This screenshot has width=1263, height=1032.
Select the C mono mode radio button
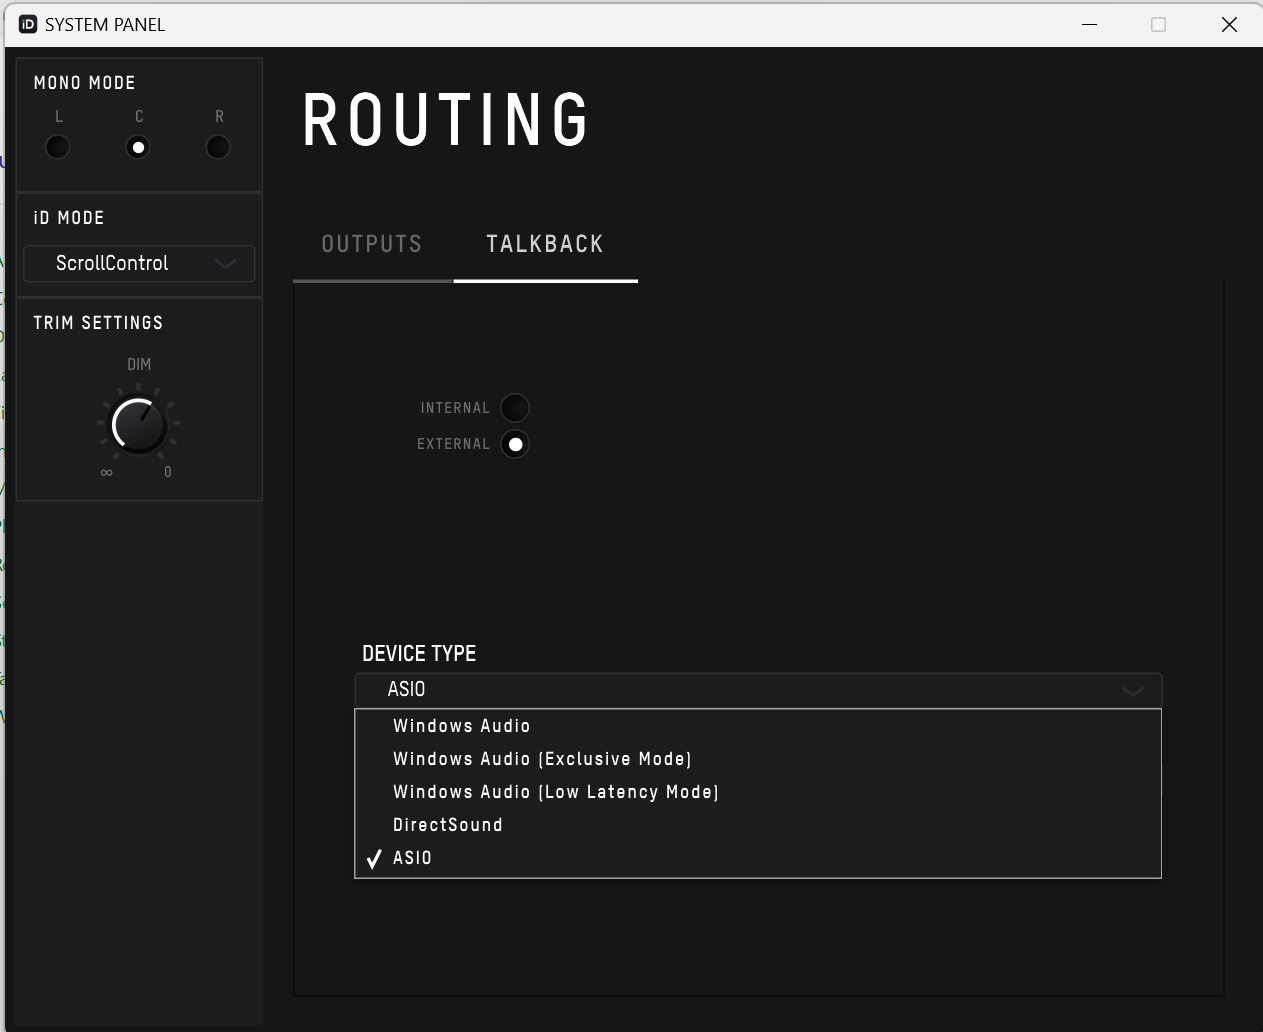(138, 147)
